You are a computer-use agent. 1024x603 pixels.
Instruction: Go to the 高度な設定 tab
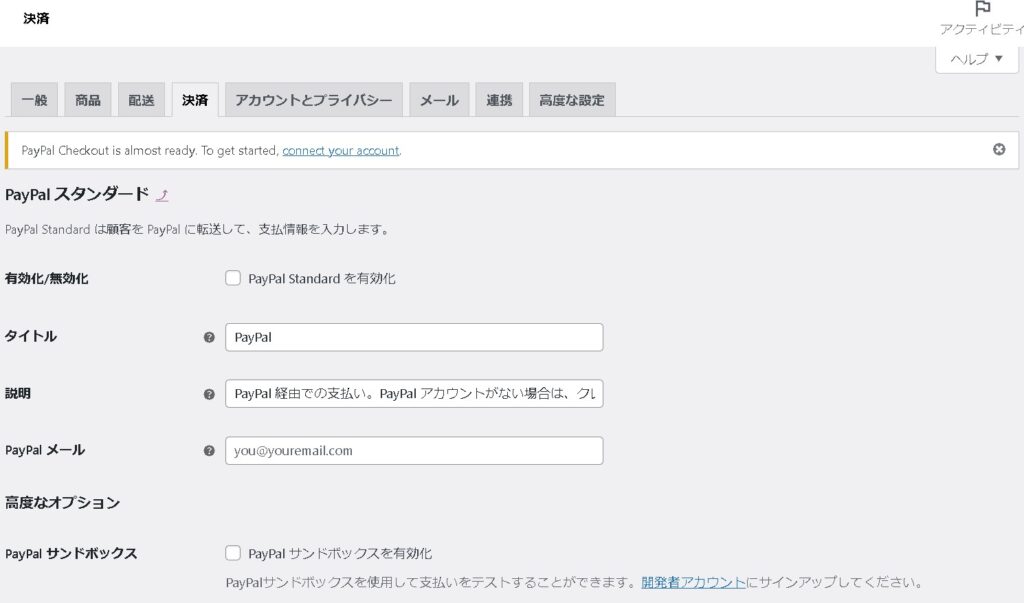point(571,100)
